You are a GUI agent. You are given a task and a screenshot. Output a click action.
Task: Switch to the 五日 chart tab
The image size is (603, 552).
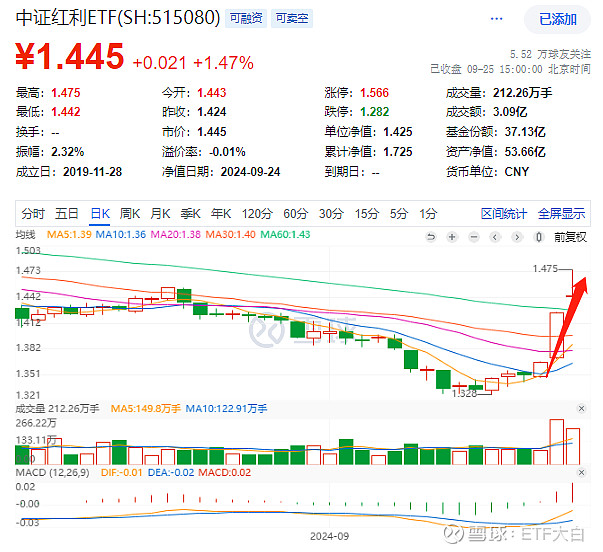pyautogui.click(x=67, y=213)
